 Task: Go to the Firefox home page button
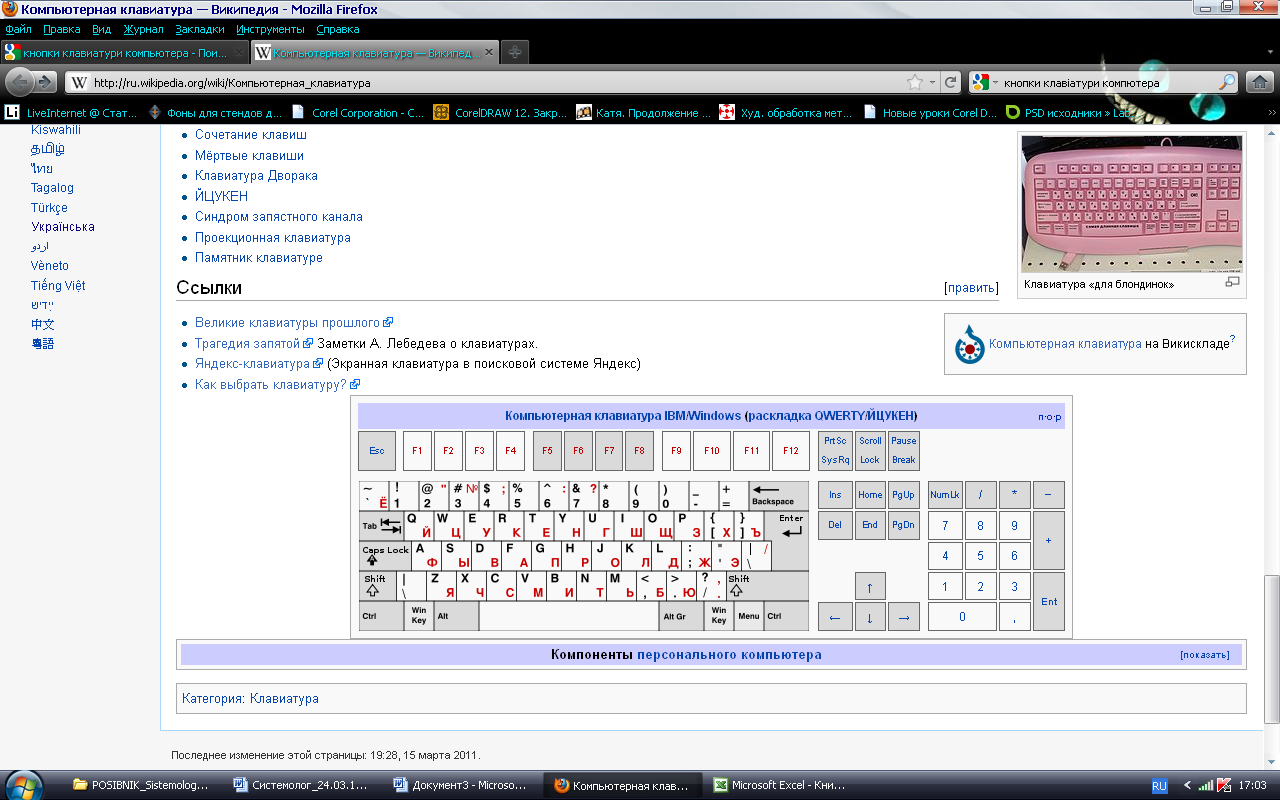point(1260,82)
